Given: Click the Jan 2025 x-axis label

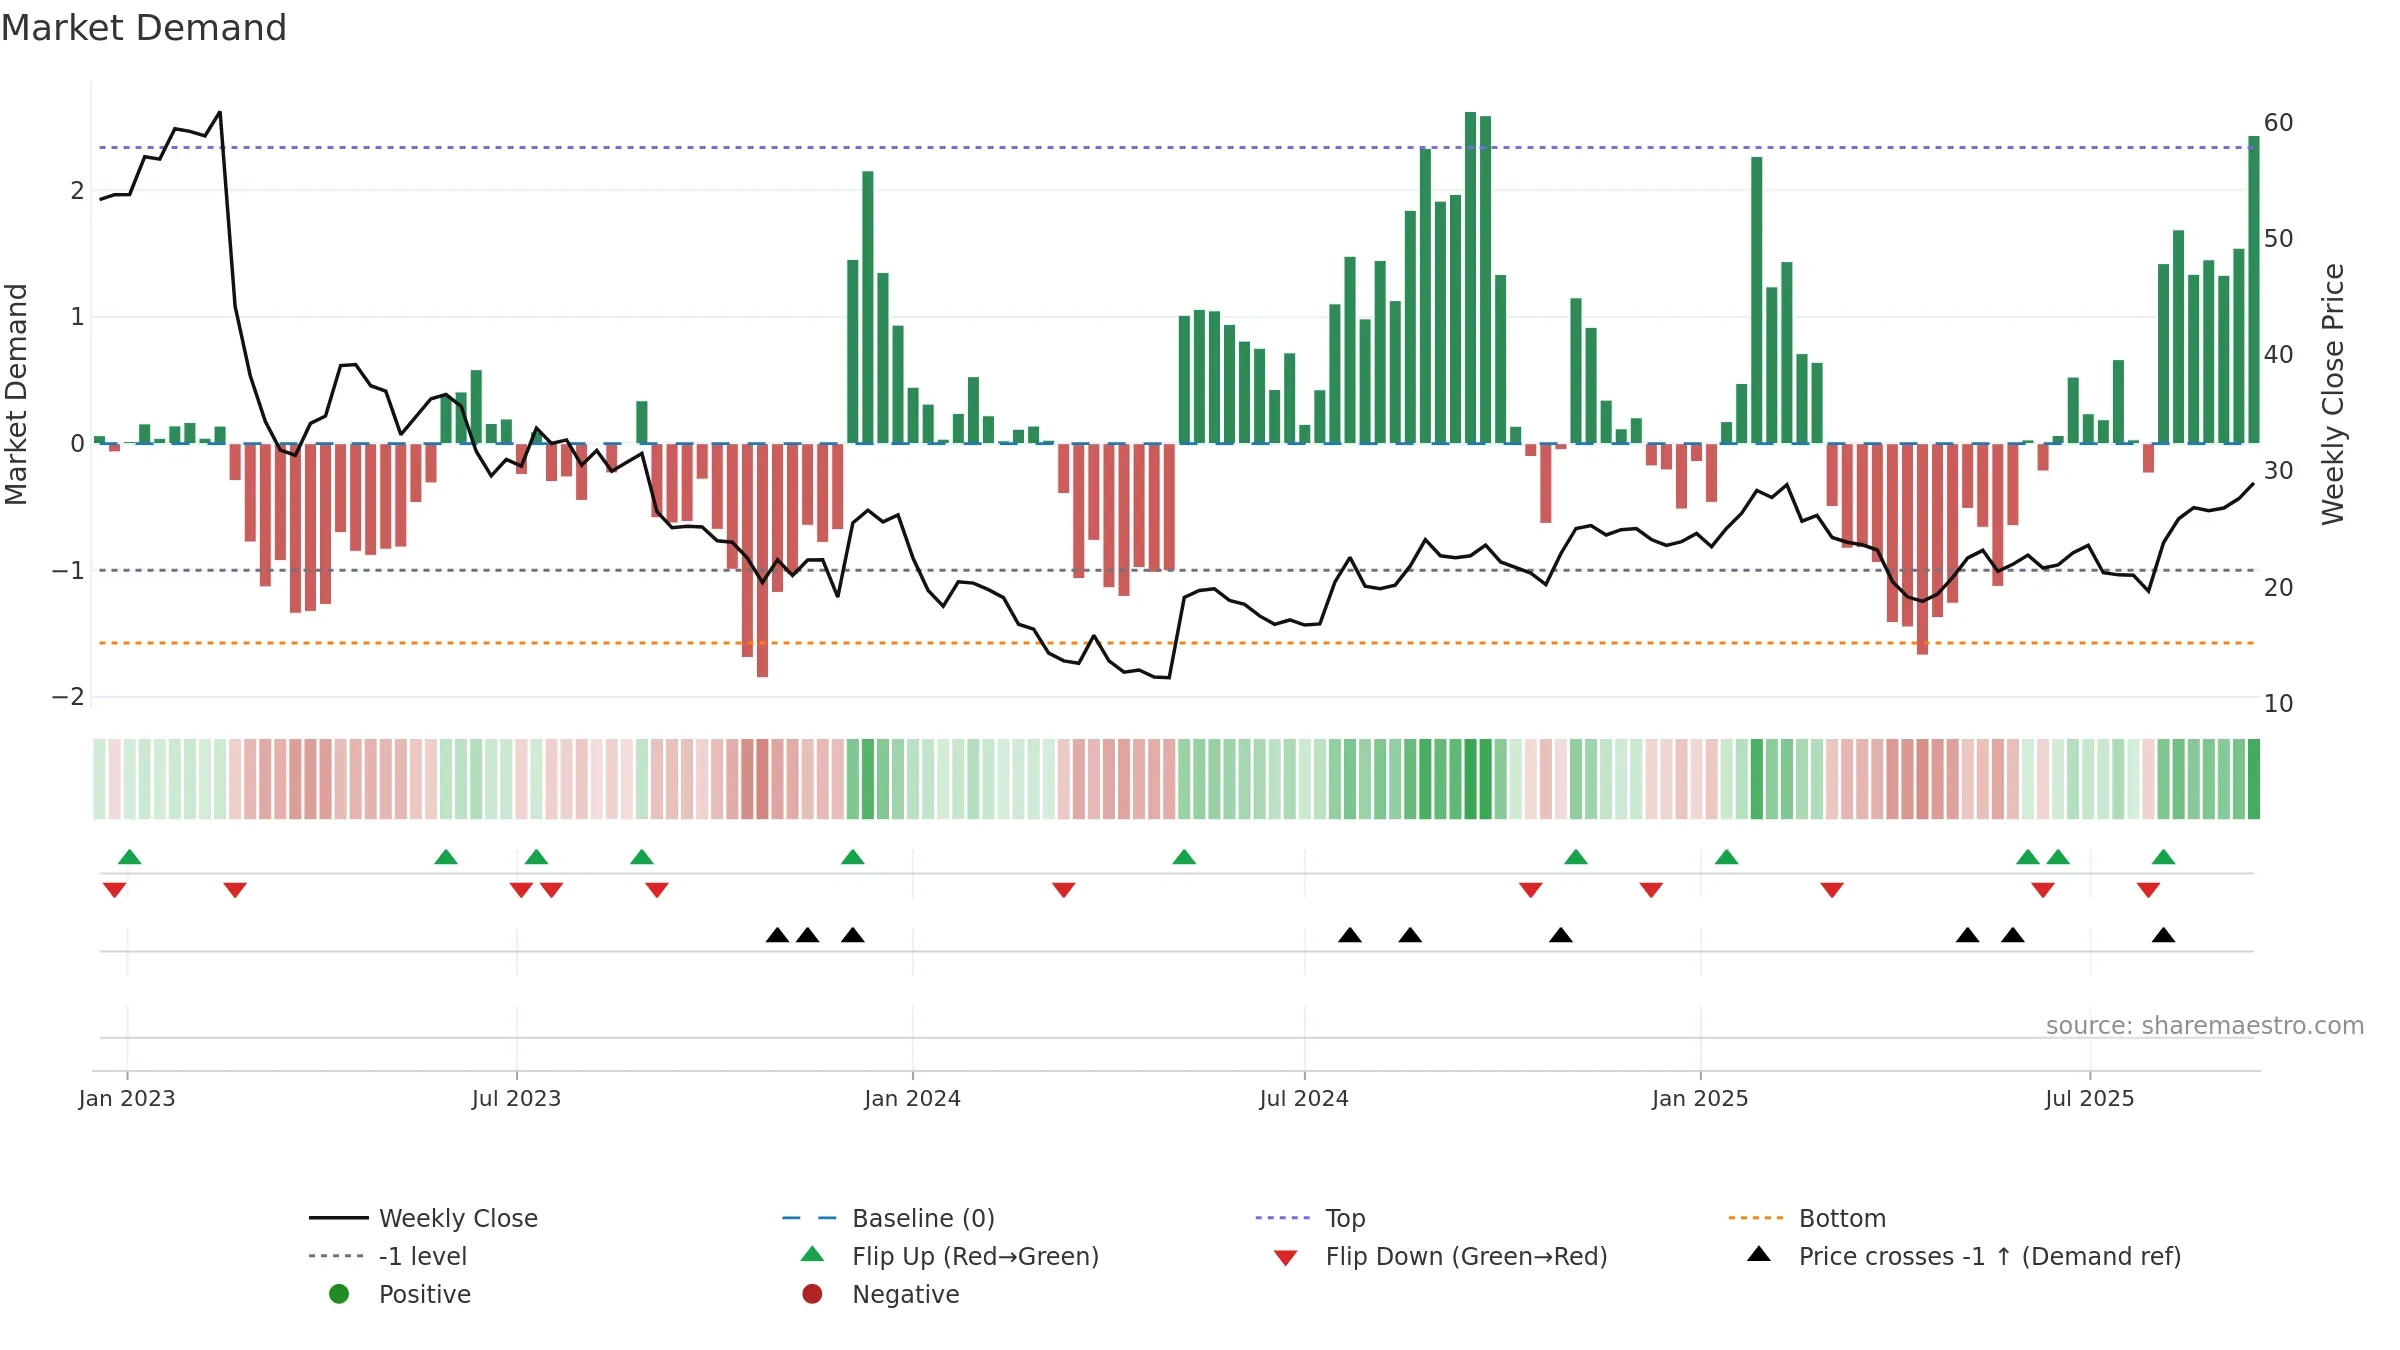Looking at the screenshot, I should click(1700, 1099).
